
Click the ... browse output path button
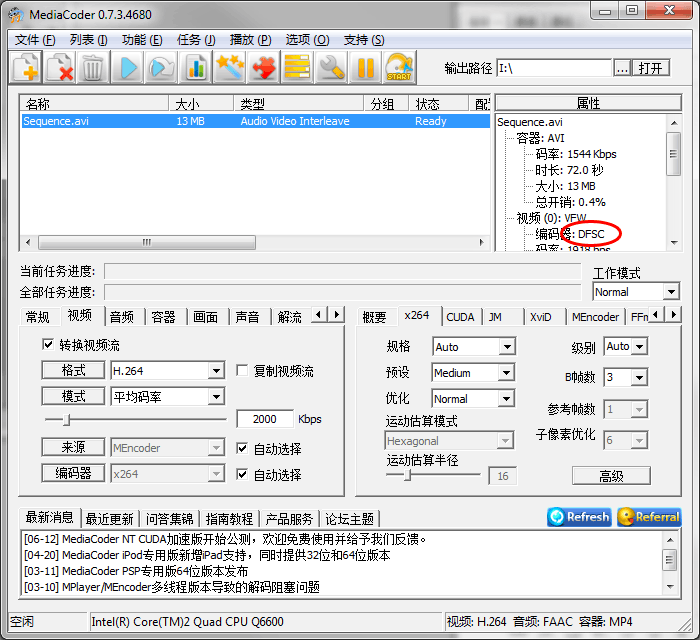(x=622, y=68)
